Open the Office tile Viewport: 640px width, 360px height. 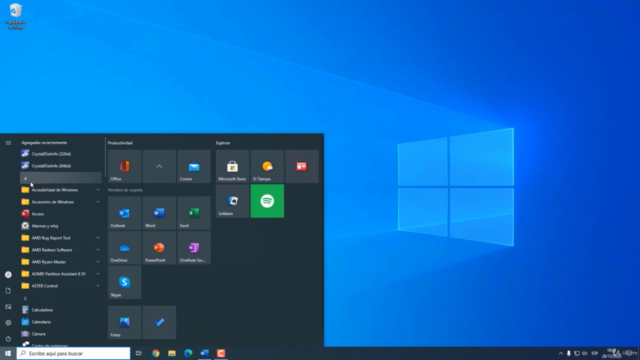(124, 166)
